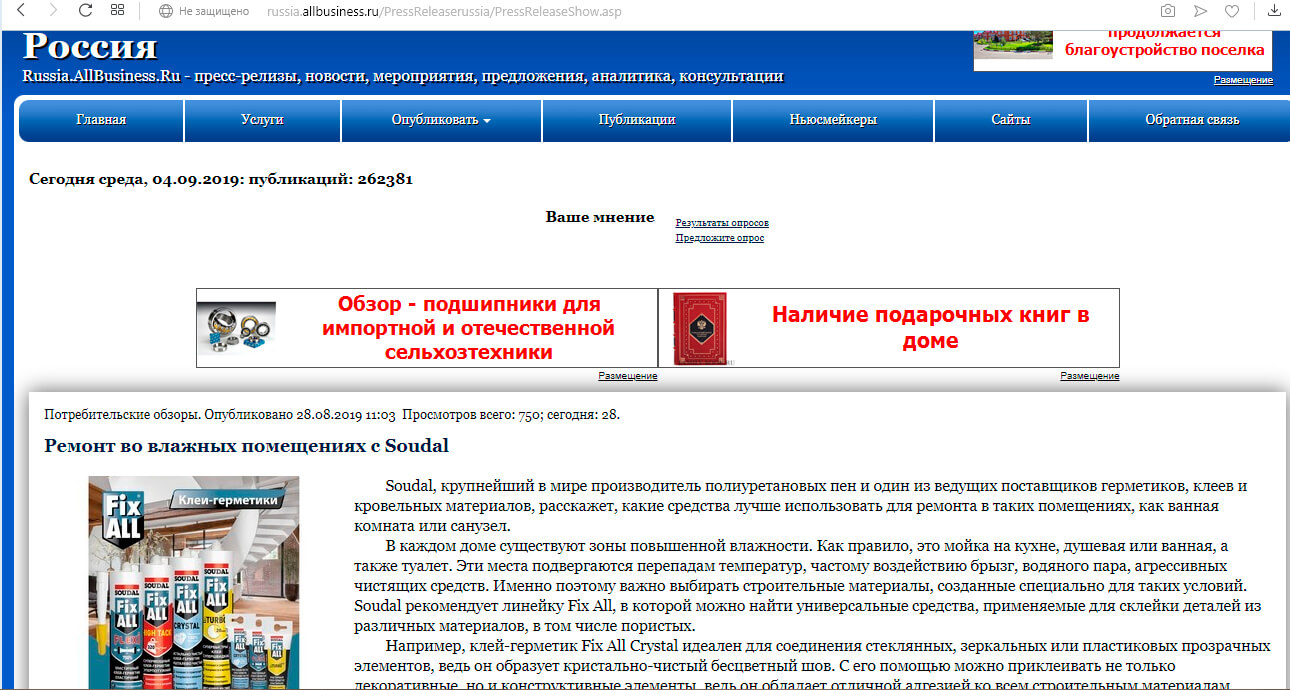
Task: Open the Ньюсмейкеры menu item
Action: [833, 120]
